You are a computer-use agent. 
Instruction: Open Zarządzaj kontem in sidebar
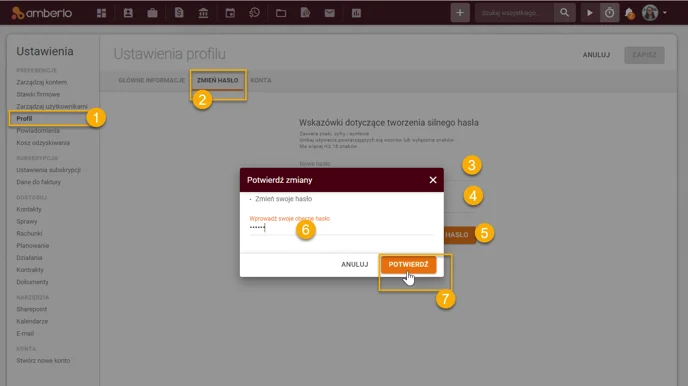tap(42, 82)
